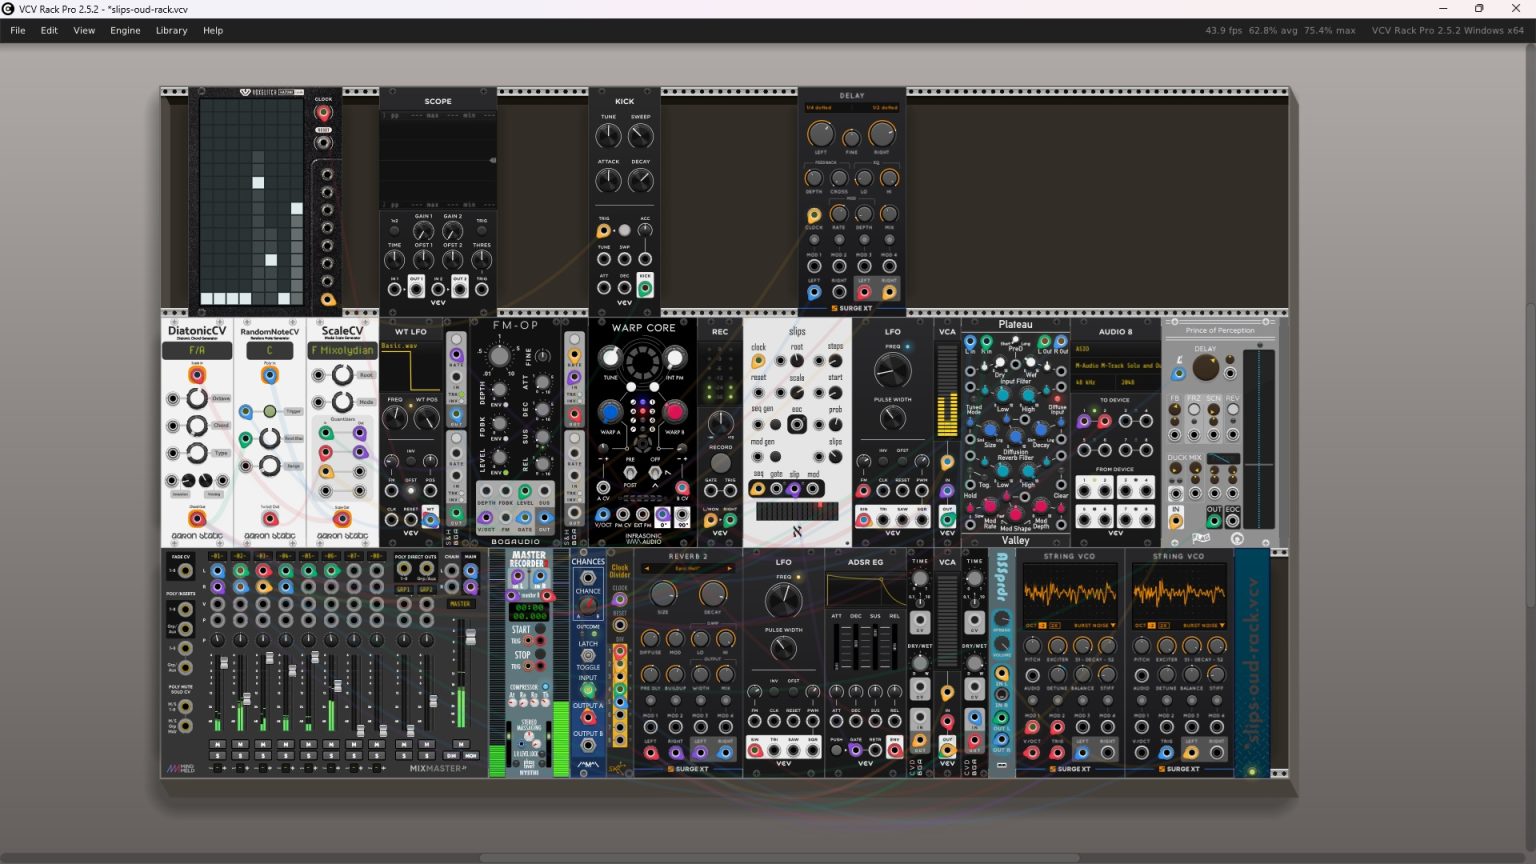Click the KICK module TUNE knob
This screenshot has height=864, width=1536.
[x=608, y=136]
